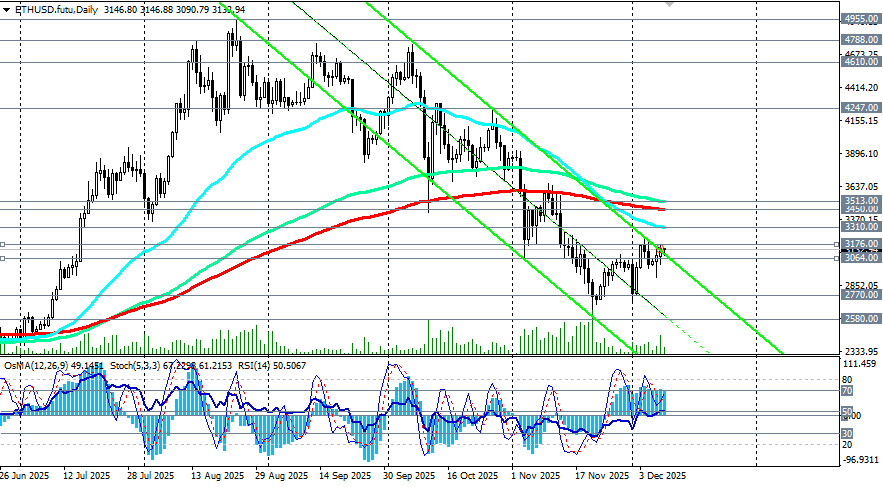883x487 pixels.
Task: Click the 2770.00 price level label
Action: click(x=861, y=295)
